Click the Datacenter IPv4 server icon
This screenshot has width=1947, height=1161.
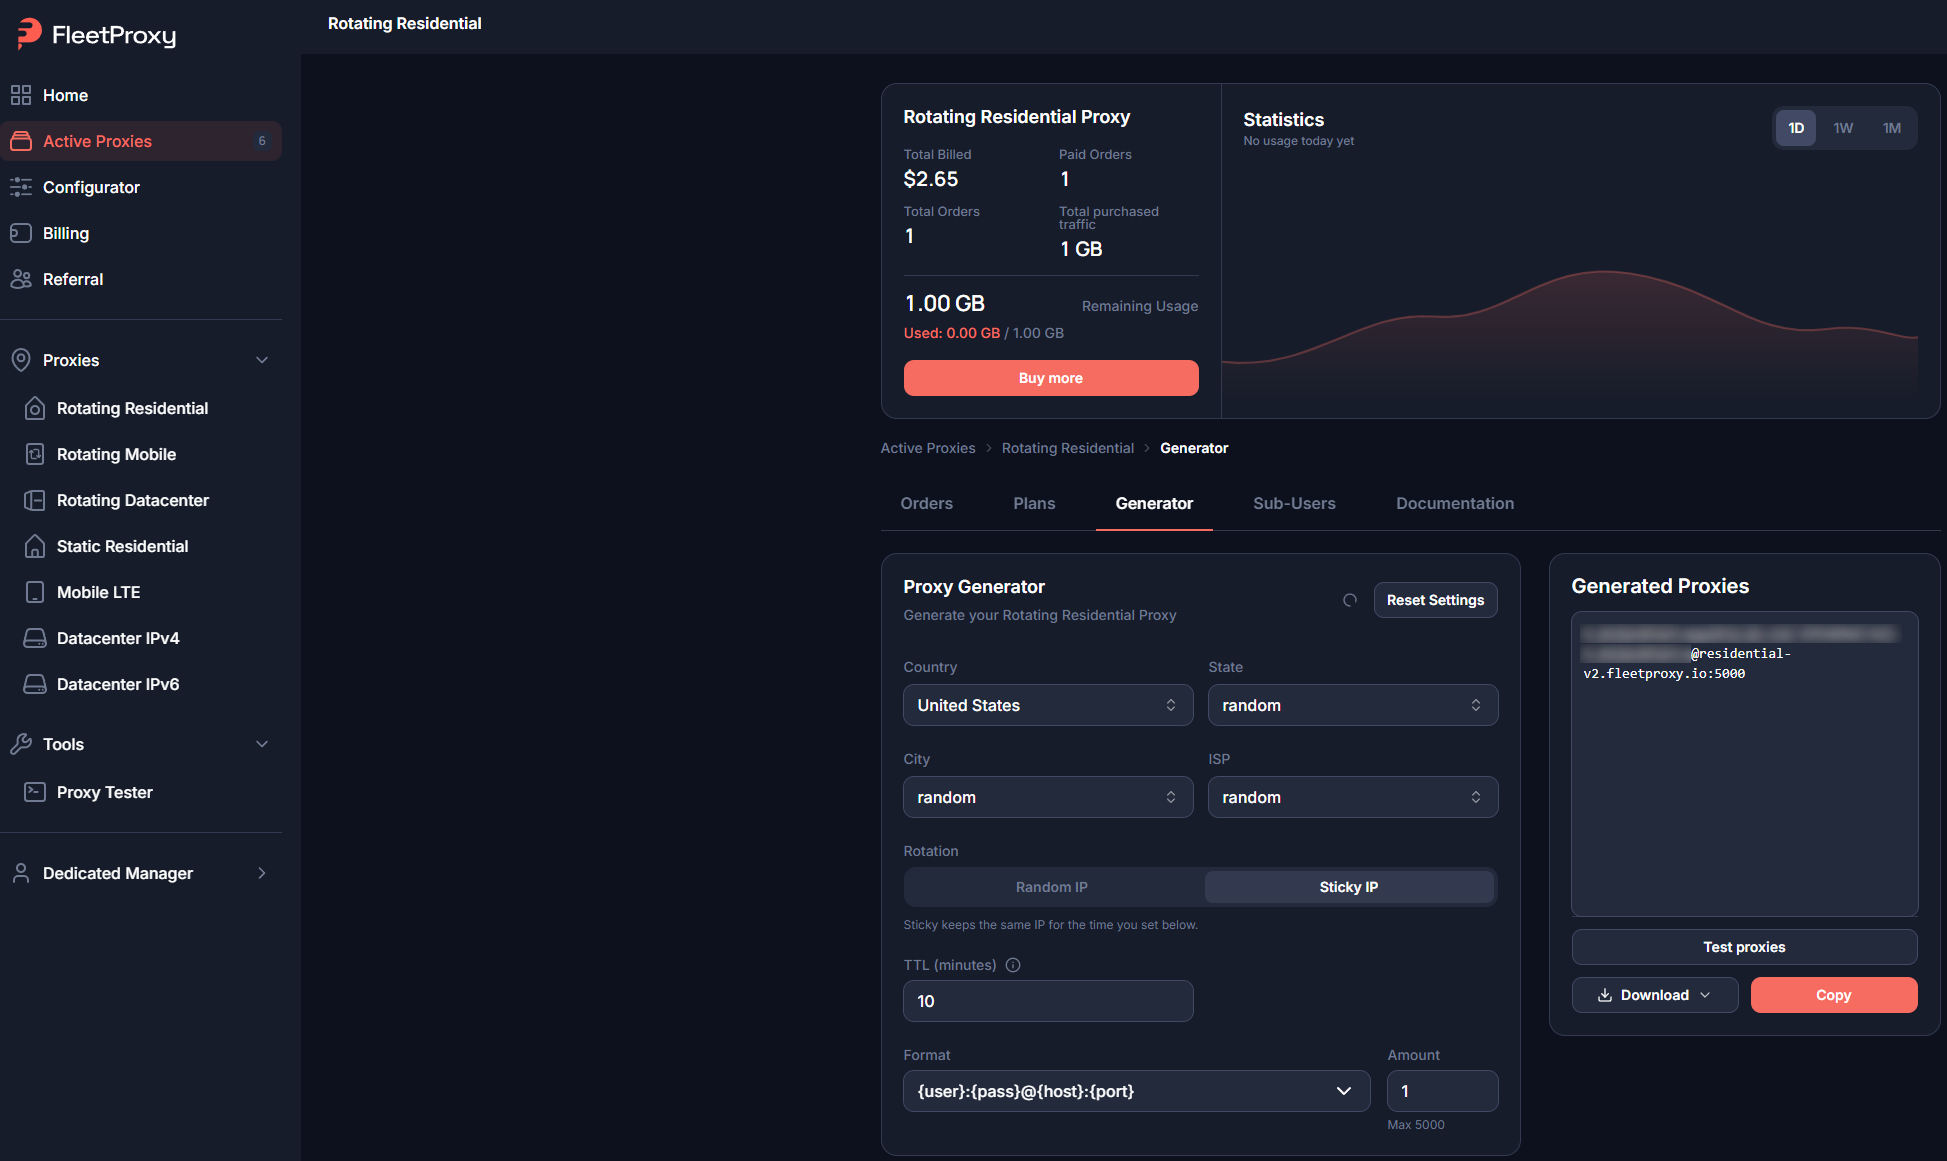tap(35, 638)
